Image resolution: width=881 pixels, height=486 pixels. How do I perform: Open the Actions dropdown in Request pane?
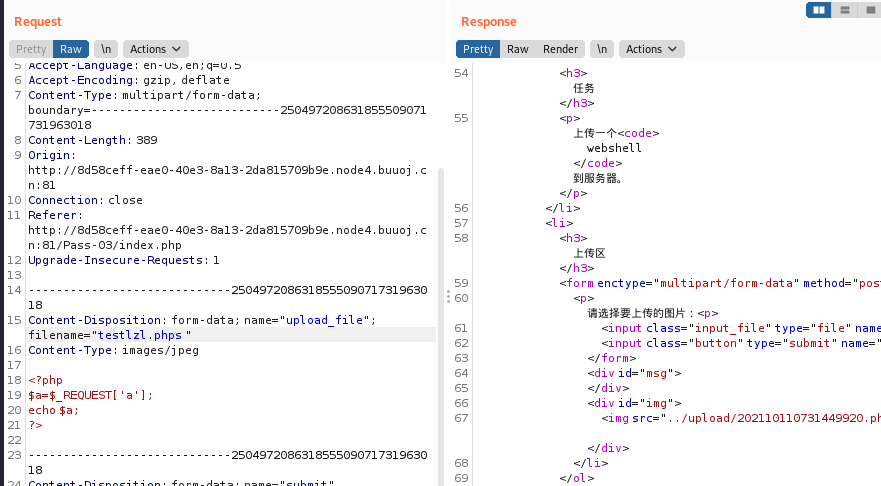[x=156, y=49]
